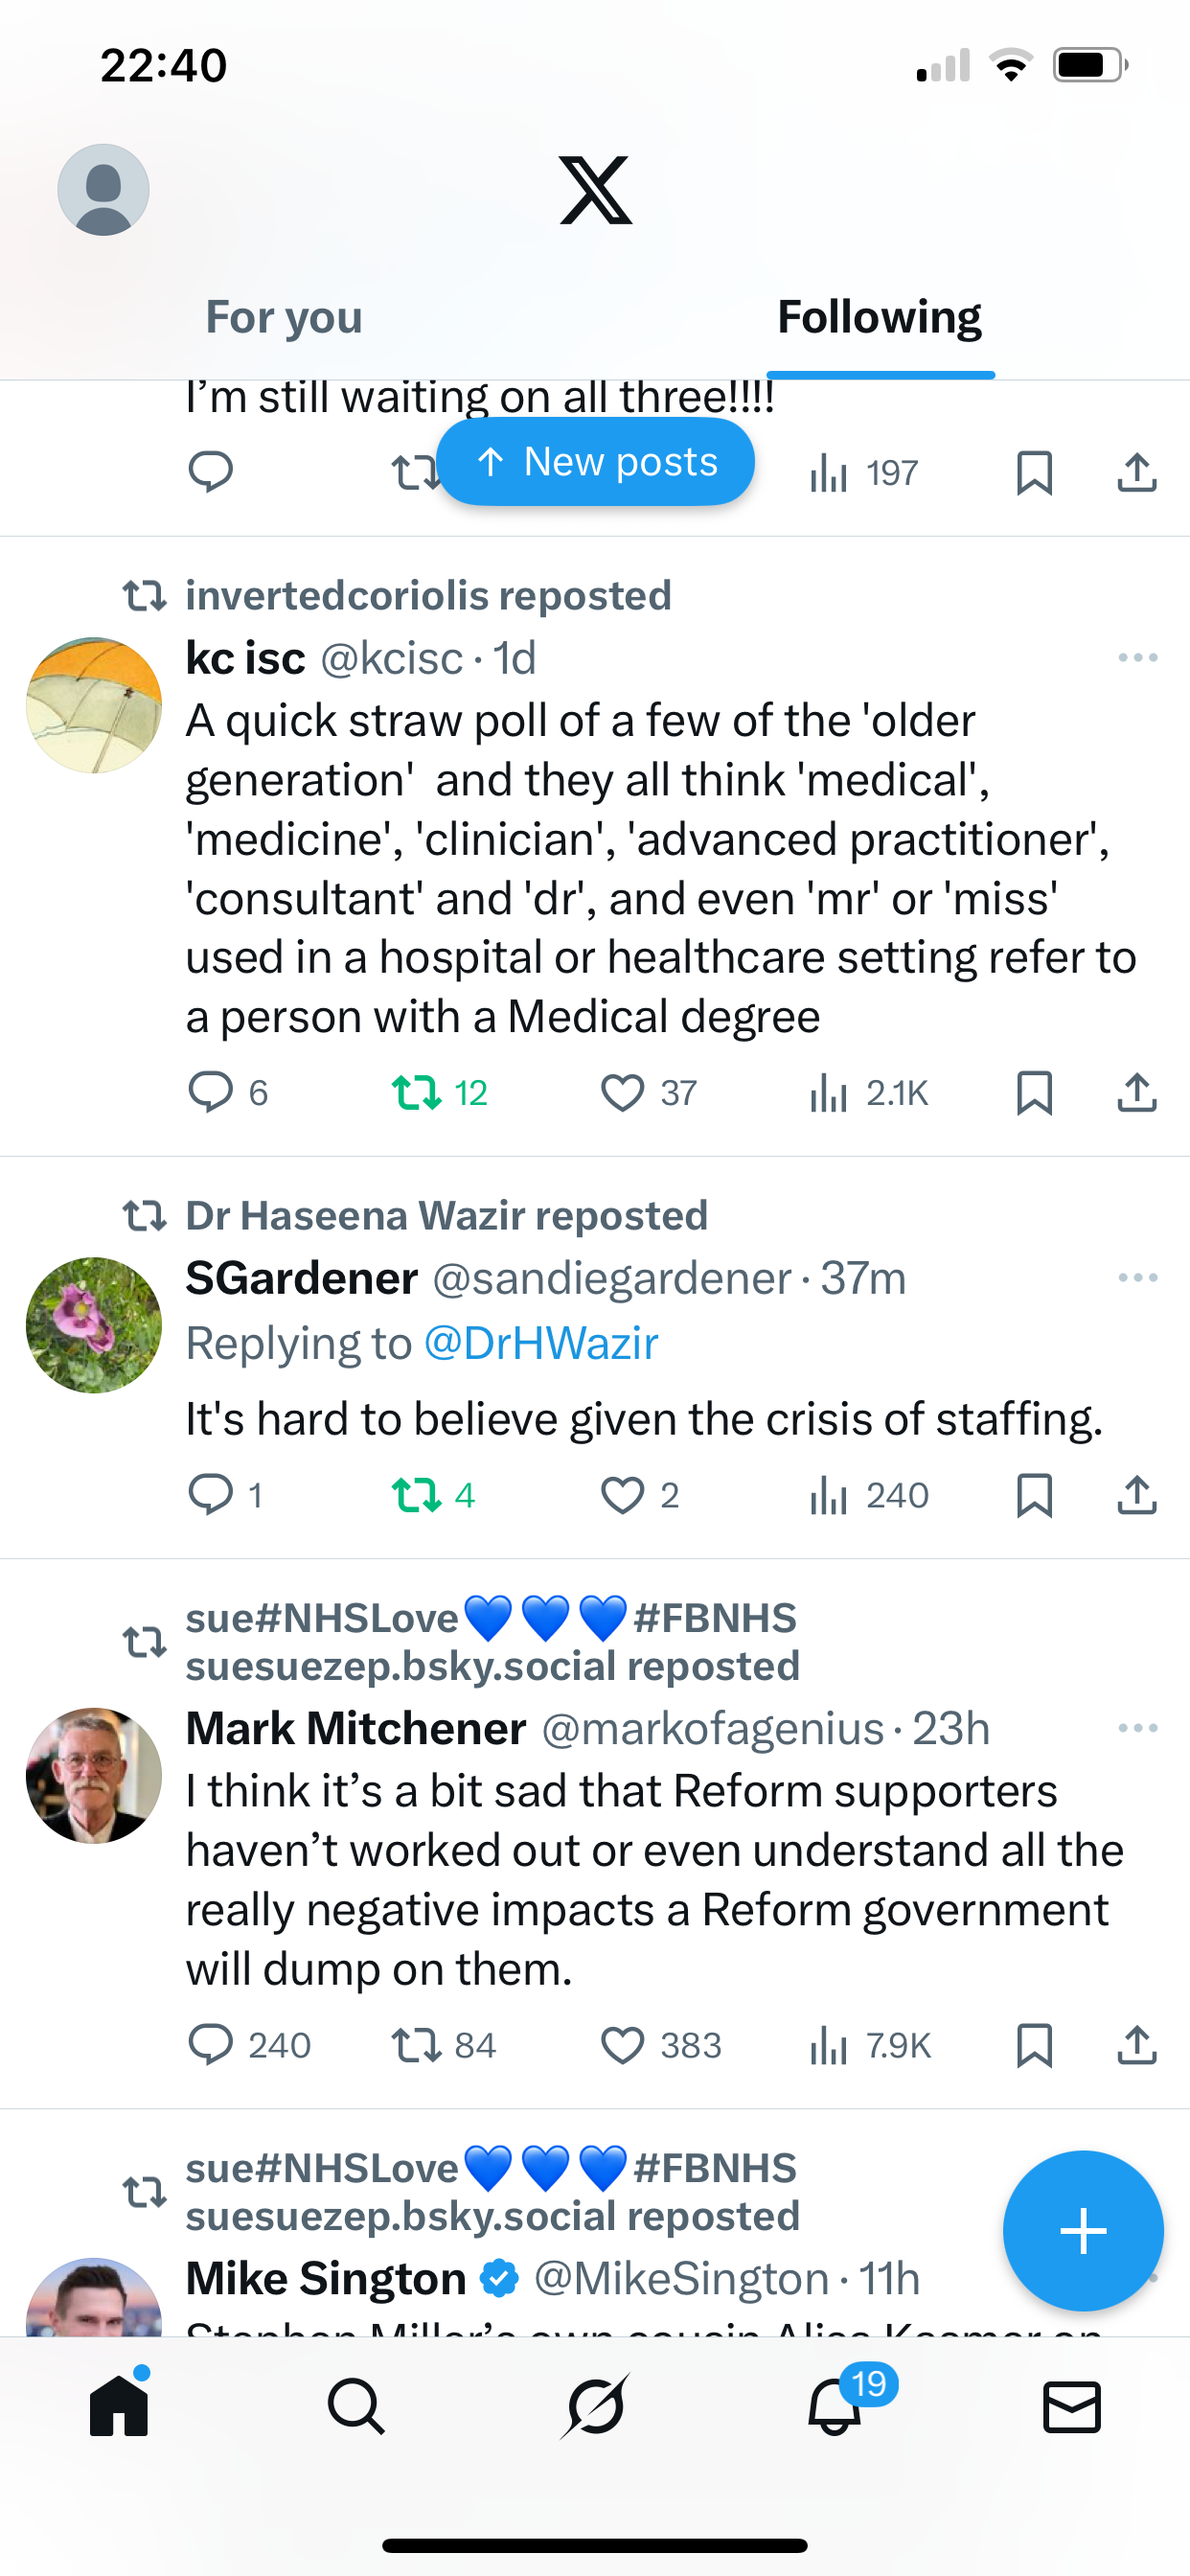1190x2576 pixels.
Task: Undo repost on kc isc's post
Action: click(417, 1092)
